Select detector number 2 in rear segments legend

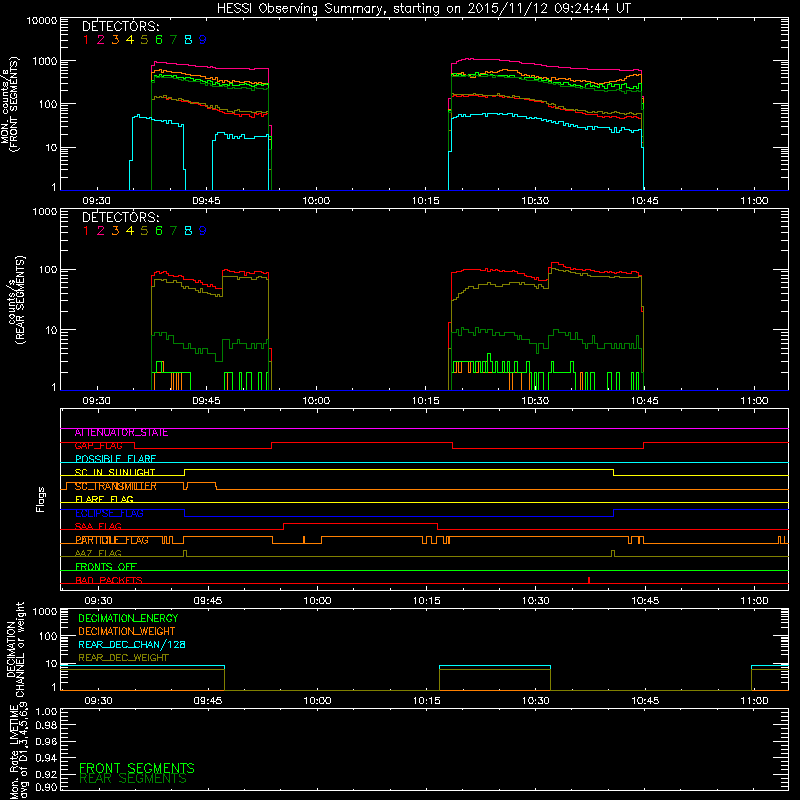coord(101,231)
